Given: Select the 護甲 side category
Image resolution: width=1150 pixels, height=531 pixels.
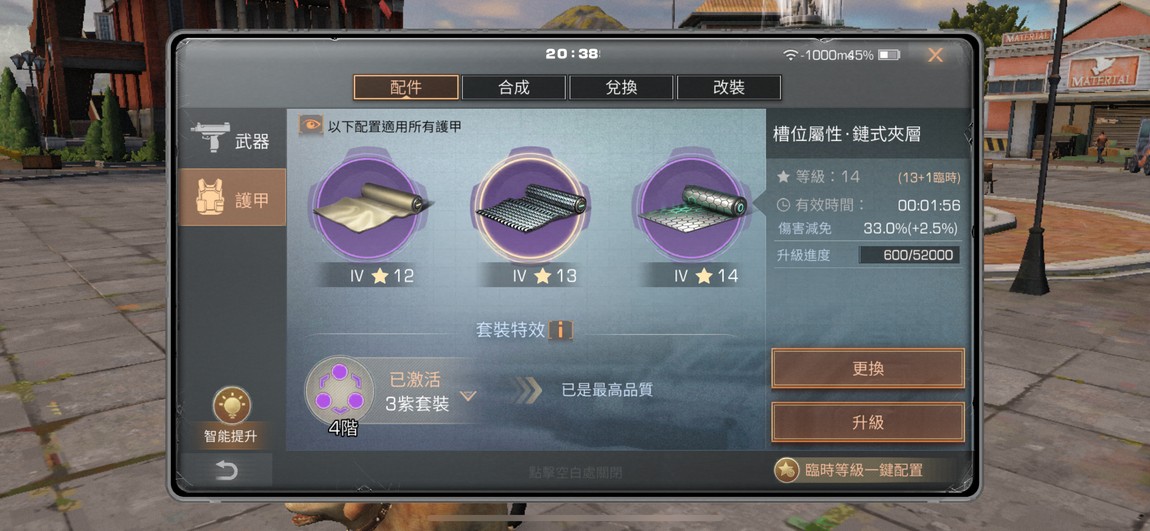Looking at the screenshot, I should pyautogui.click(x=232, y=197).
